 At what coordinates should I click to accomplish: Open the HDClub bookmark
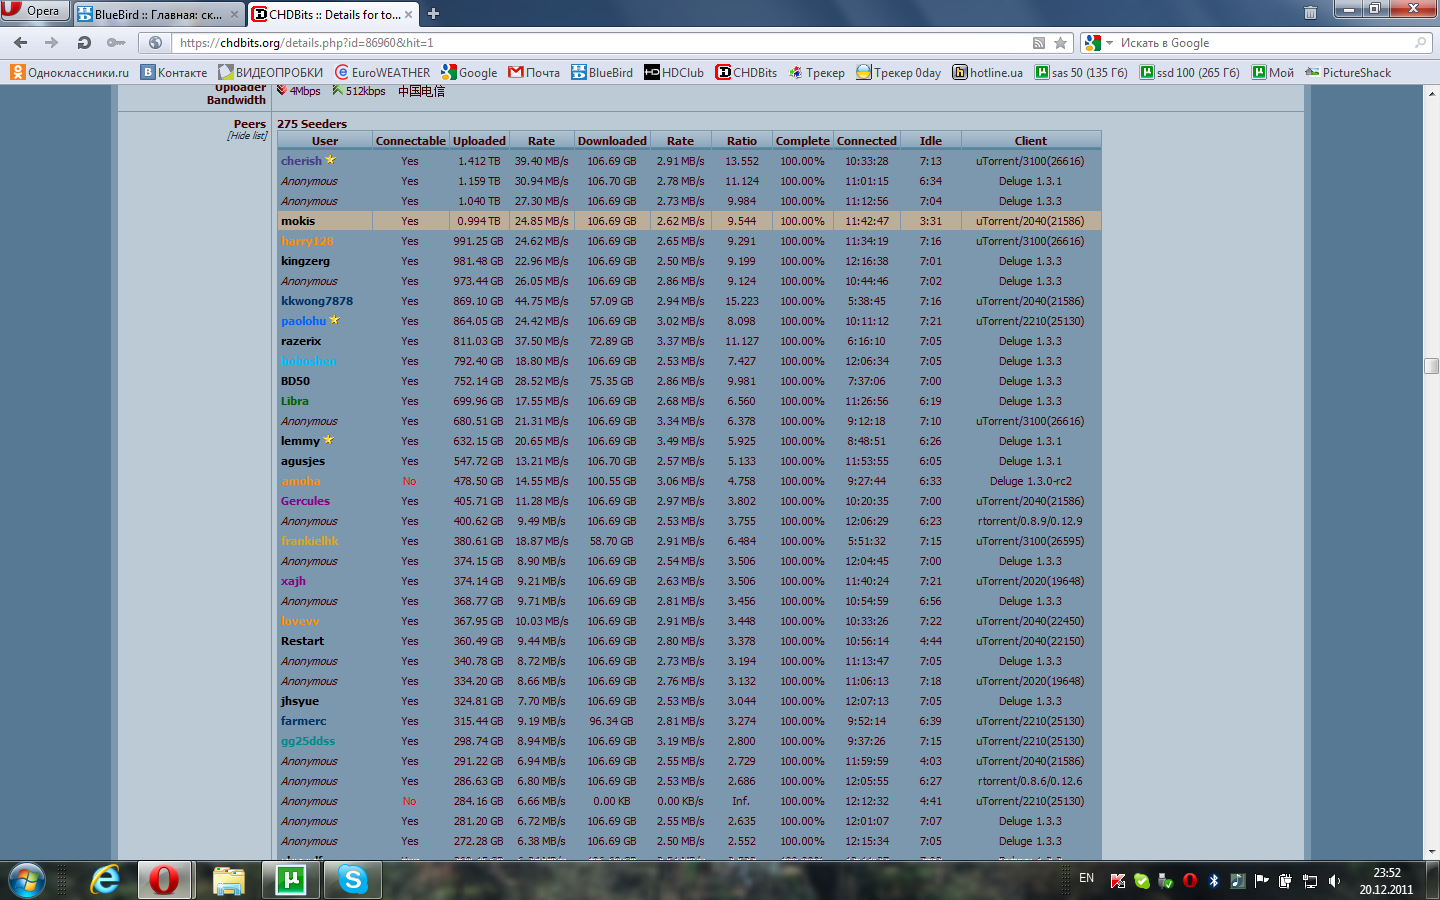[674, 72]
